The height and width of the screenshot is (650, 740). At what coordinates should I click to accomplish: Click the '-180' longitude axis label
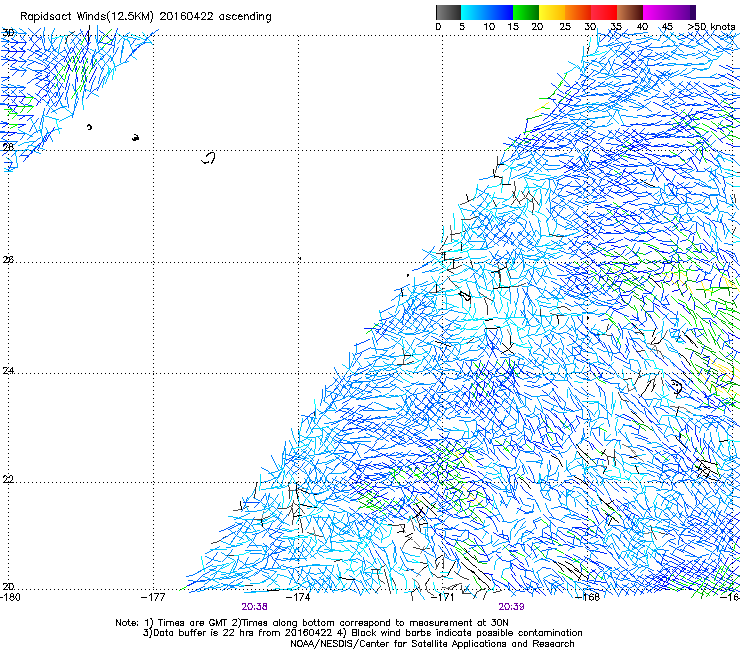[x=10, y=597]
